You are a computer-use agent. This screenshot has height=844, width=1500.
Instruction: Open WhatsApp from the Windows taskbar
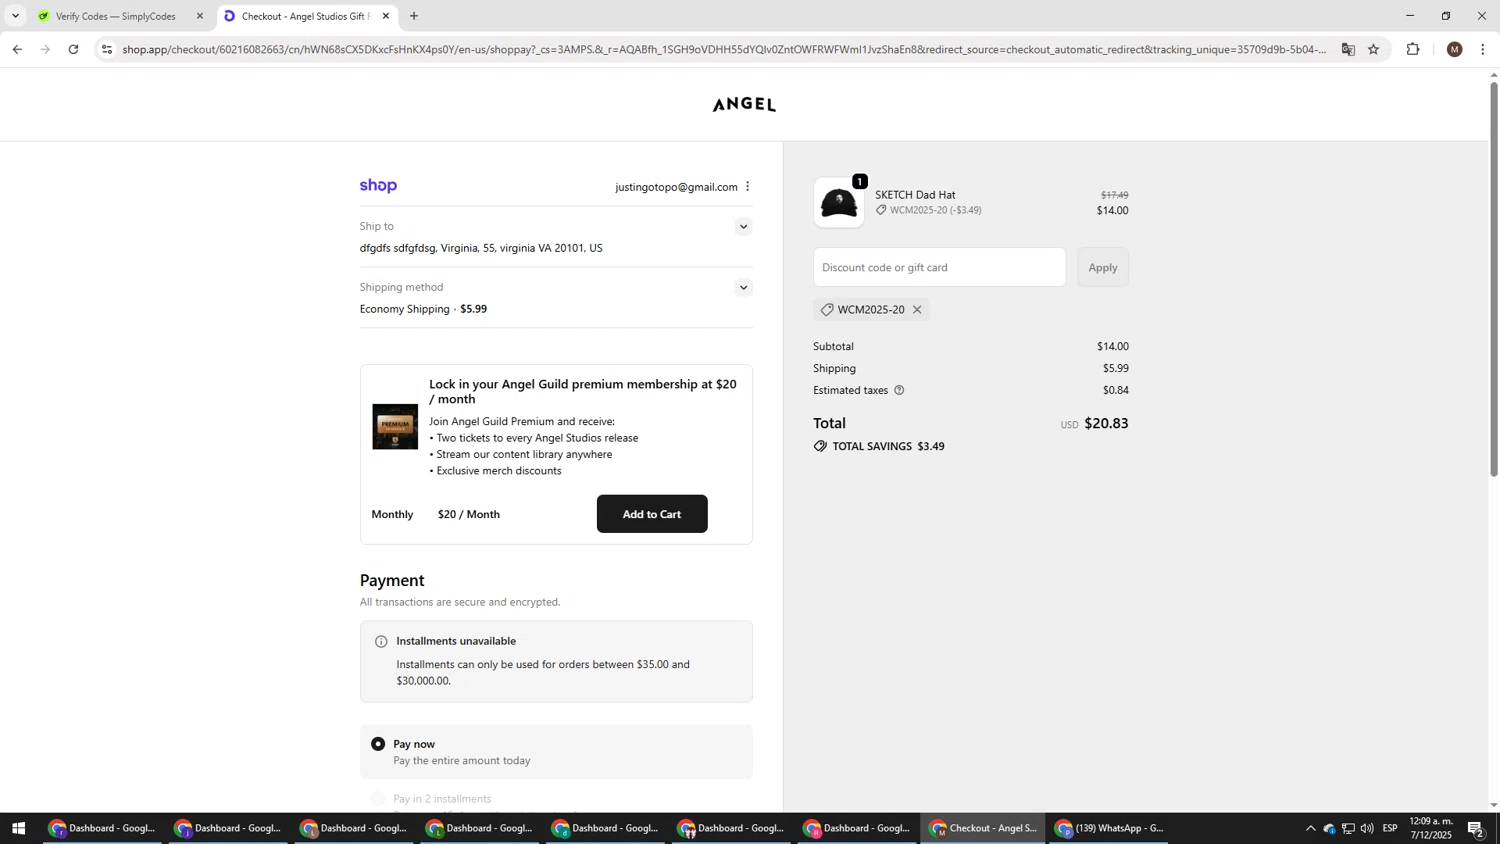(1109, 828)
